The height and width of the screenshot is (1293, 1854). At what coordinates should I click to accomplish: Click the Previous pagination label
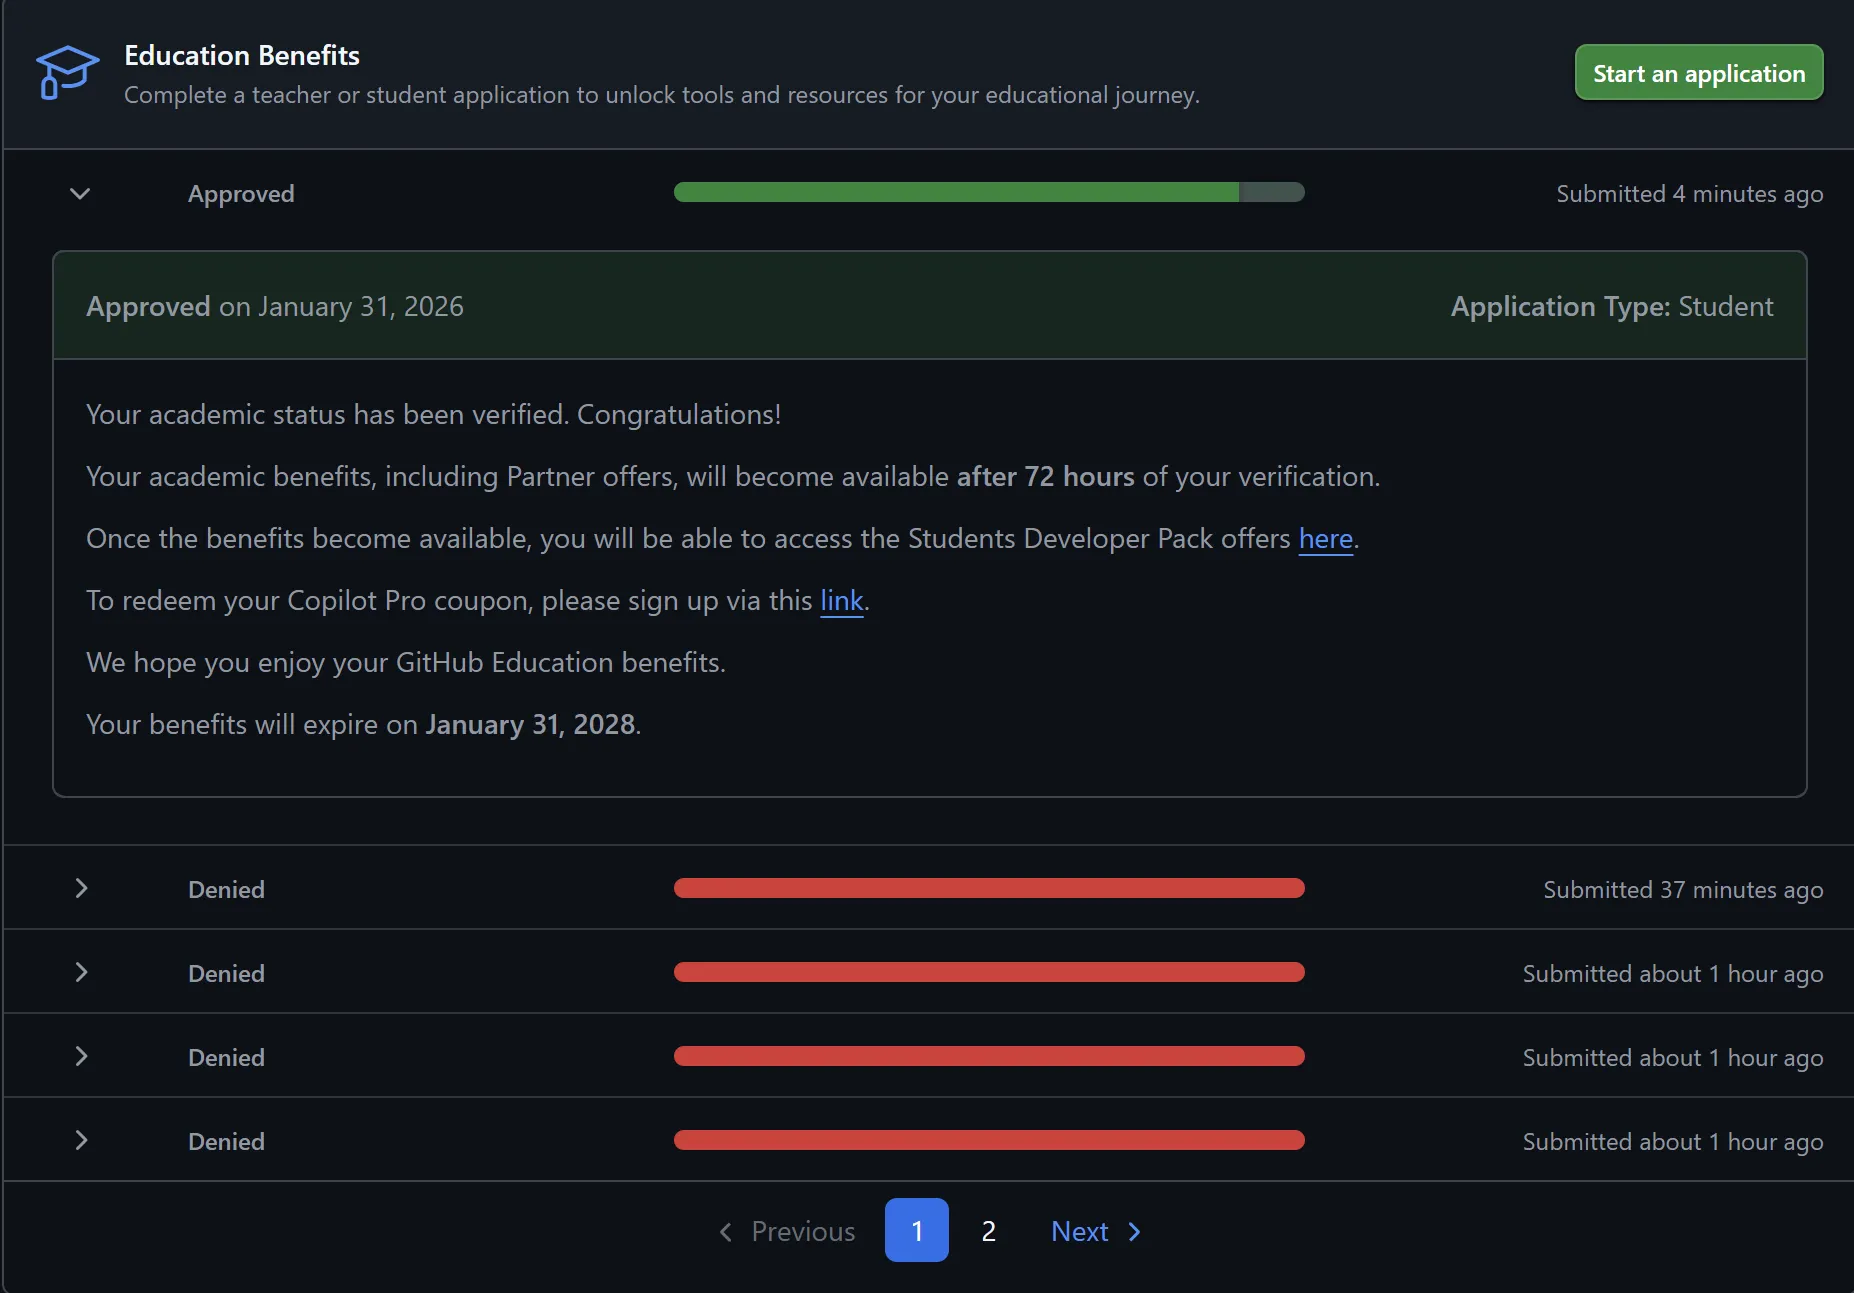click(803, 1231)
